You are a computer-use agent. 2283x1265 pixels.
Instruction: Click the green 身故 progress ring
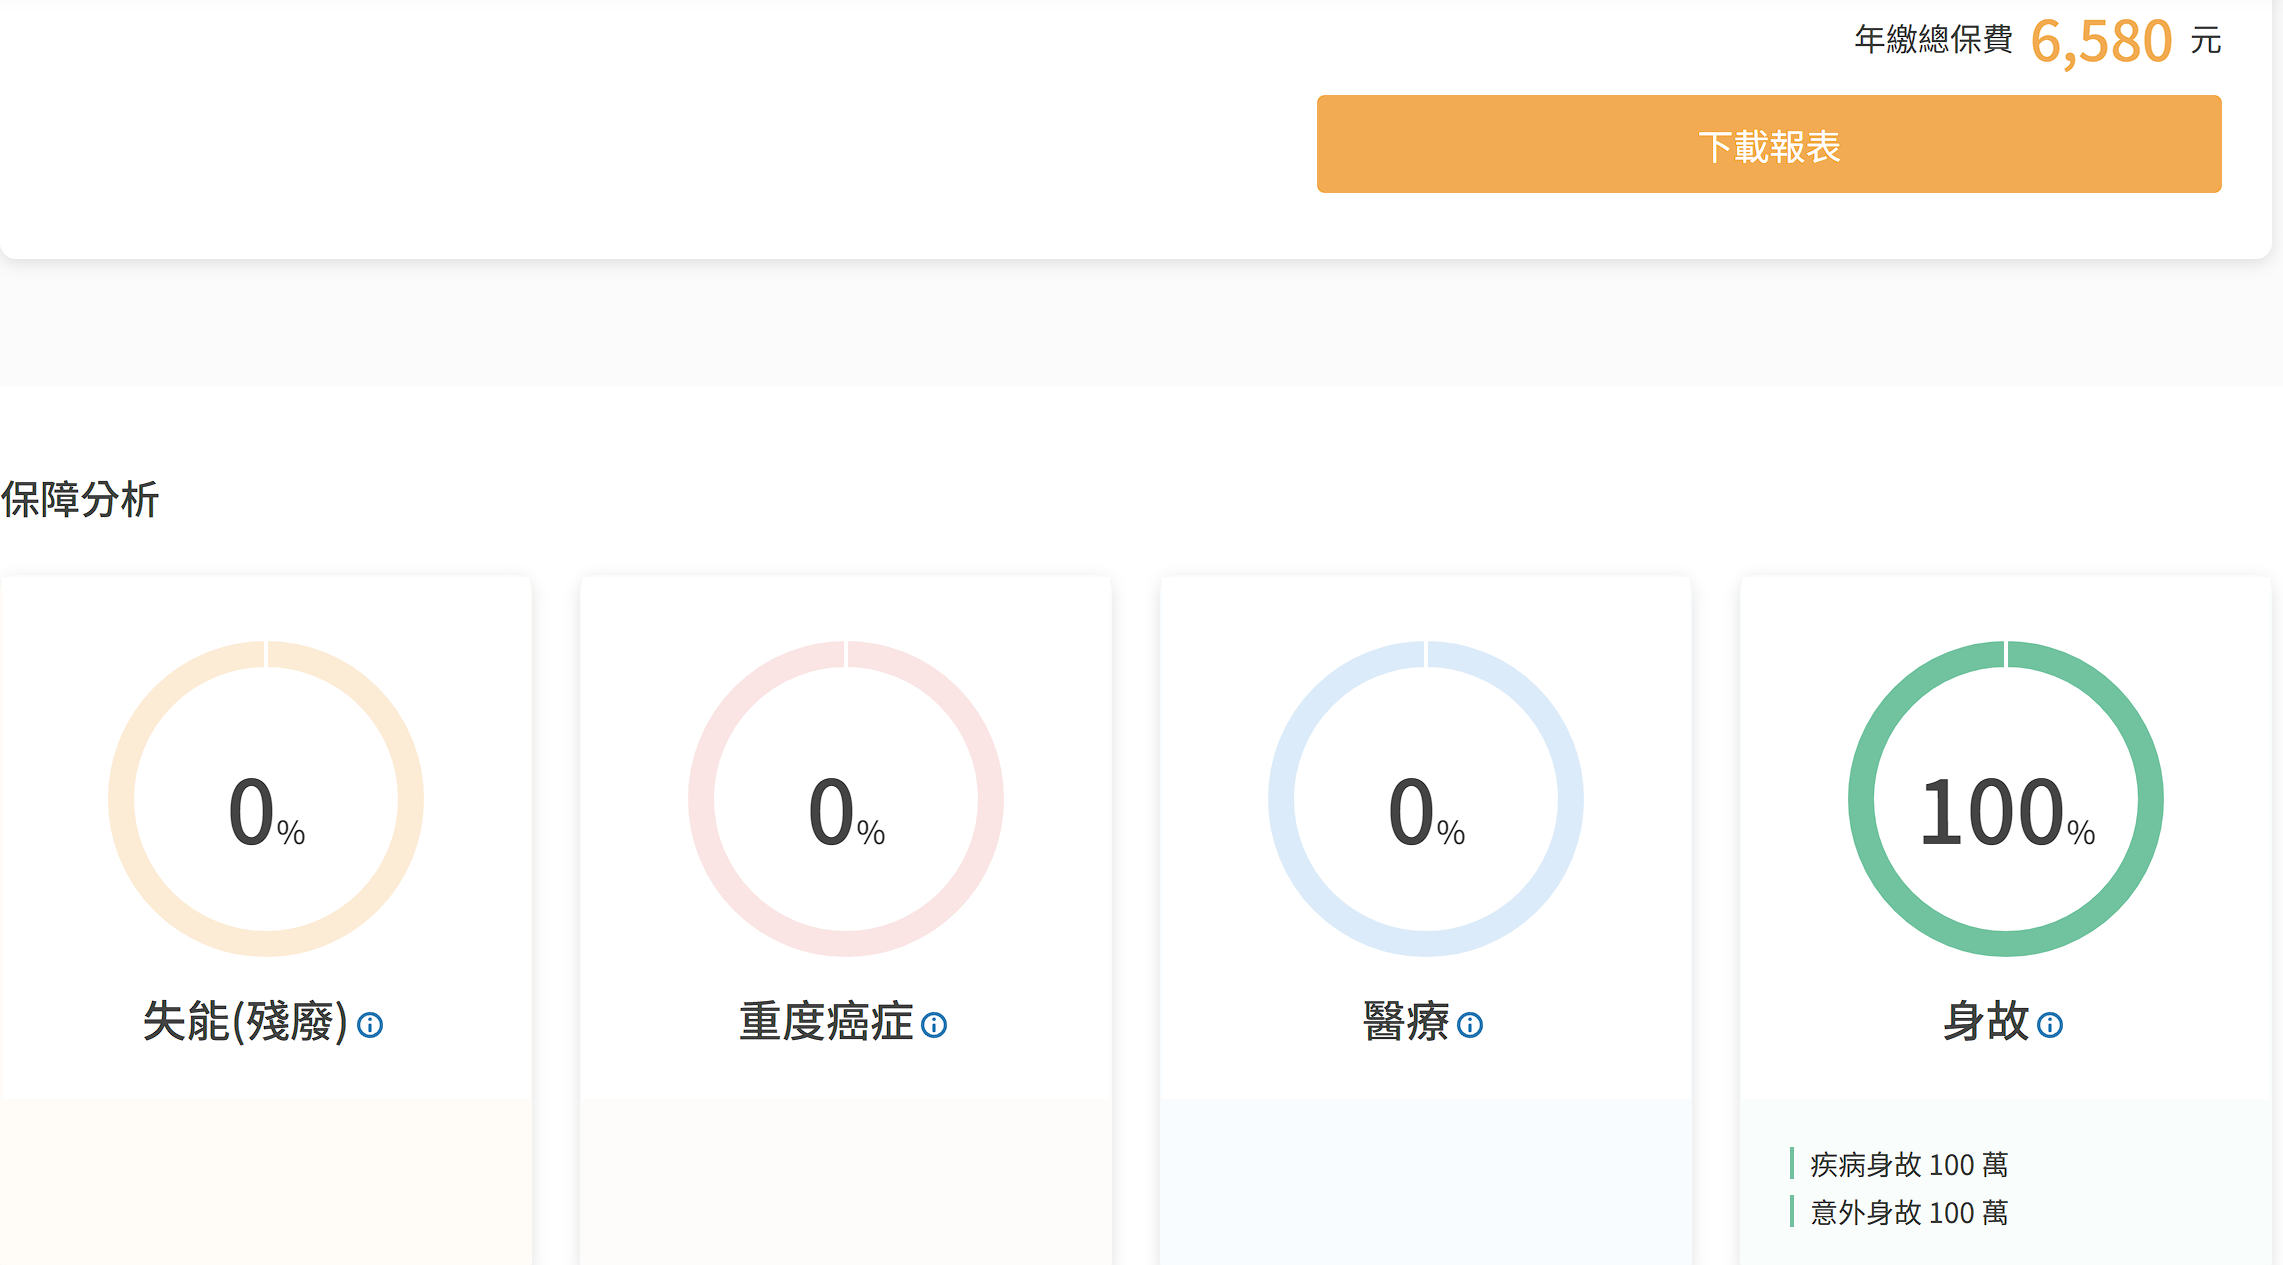tap(1861, 800)
